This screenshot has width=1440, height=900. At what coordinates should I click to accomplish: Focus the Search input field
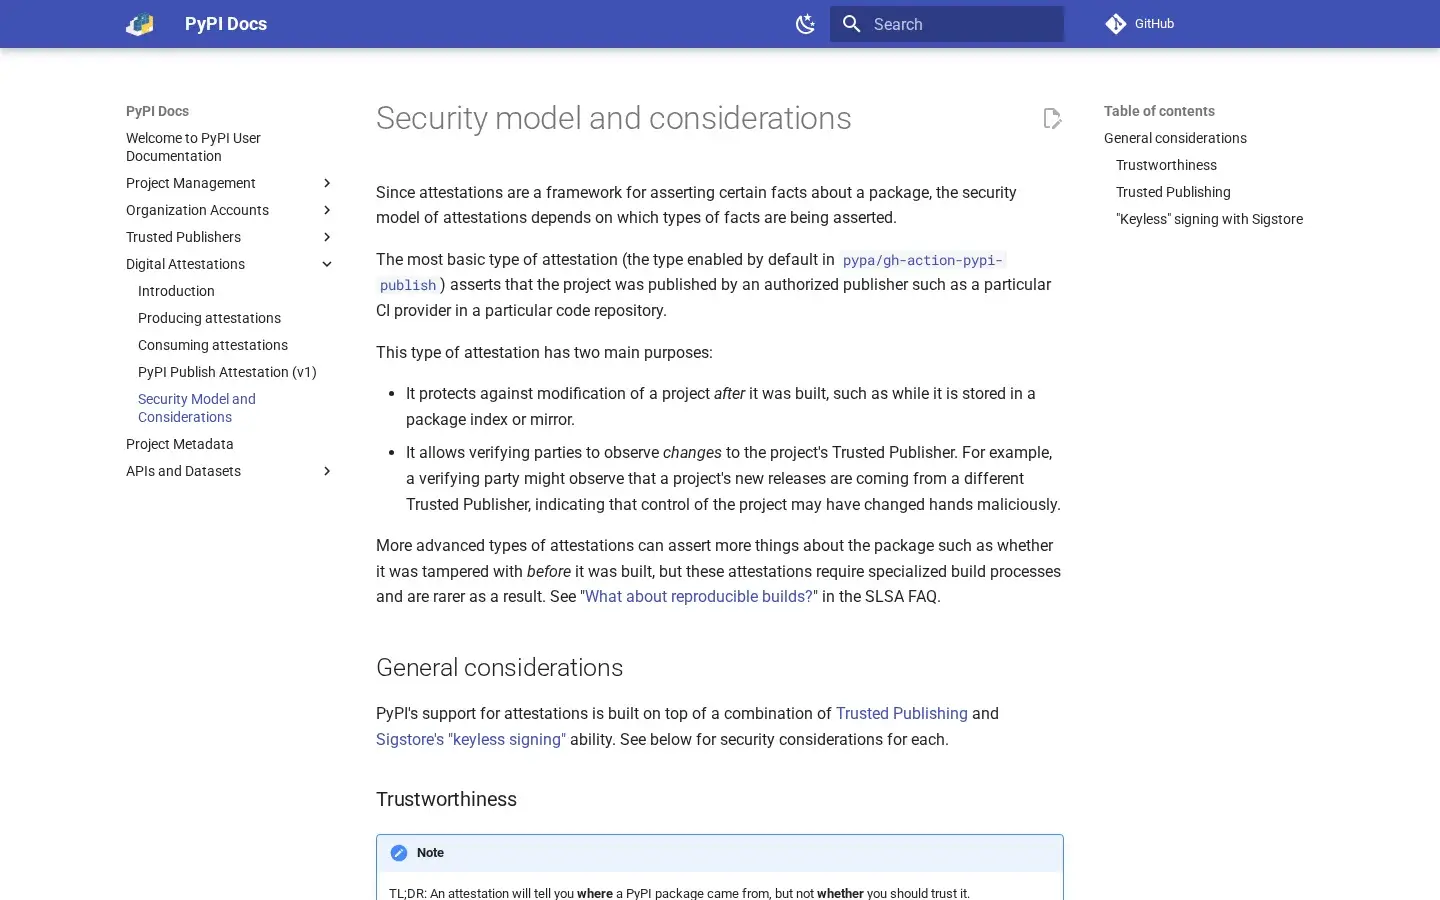click(947, 24)
